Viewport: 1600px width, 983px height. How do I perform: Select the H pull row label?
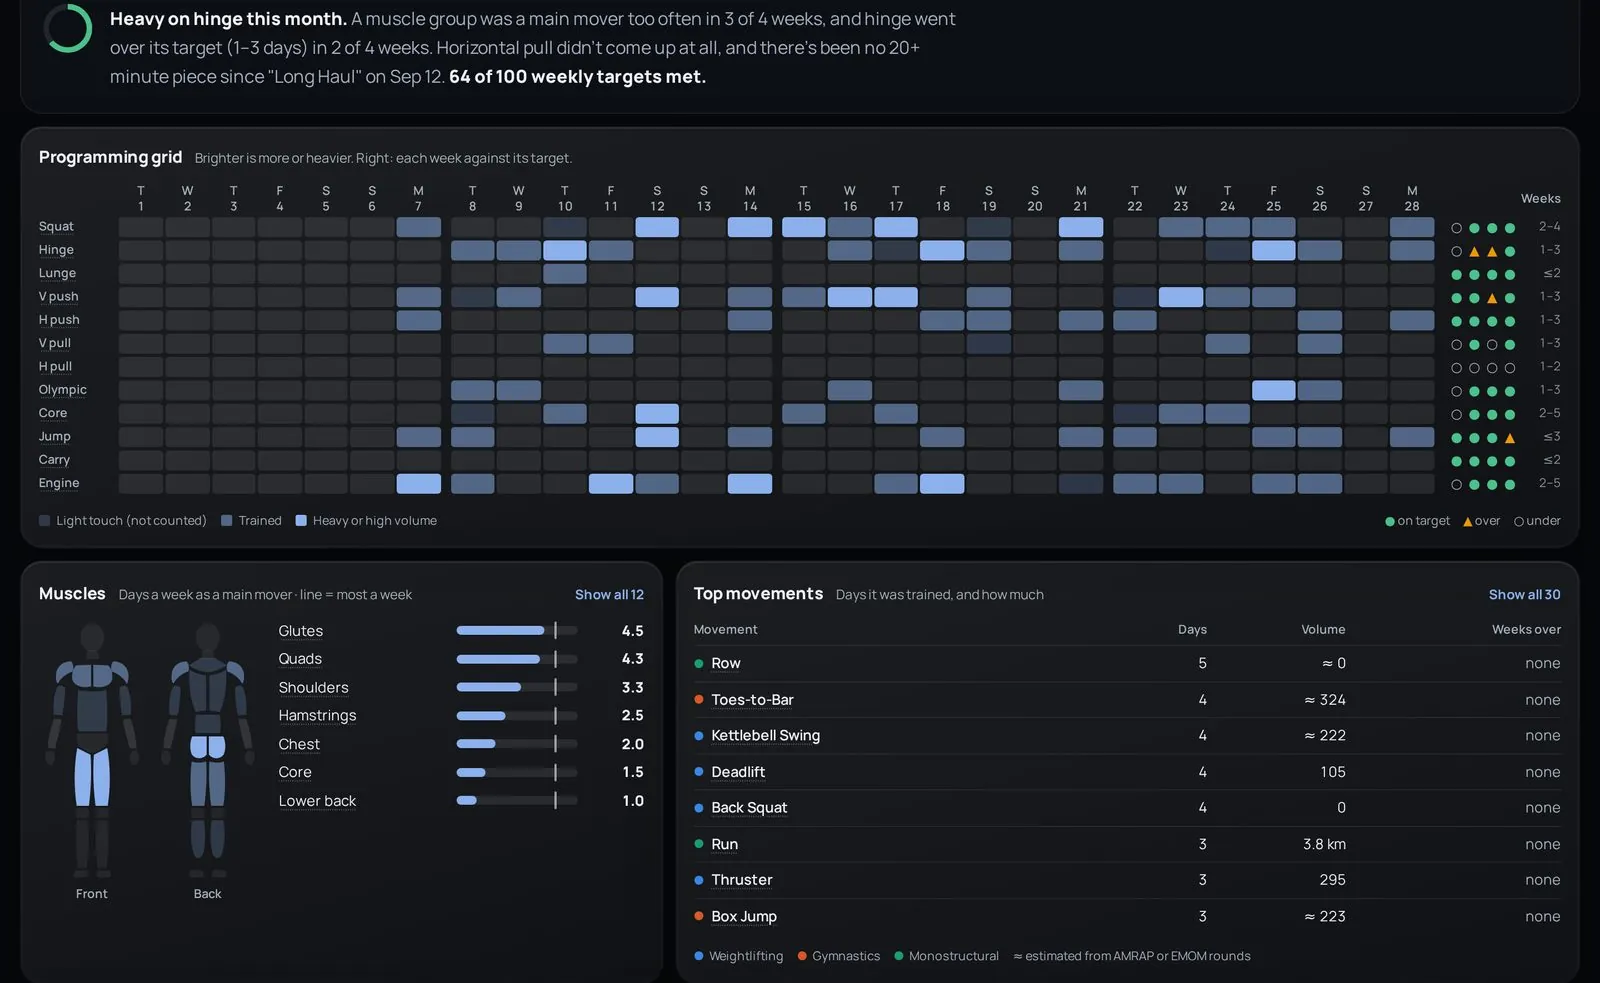pyautogui.click(x=55, y=367)
